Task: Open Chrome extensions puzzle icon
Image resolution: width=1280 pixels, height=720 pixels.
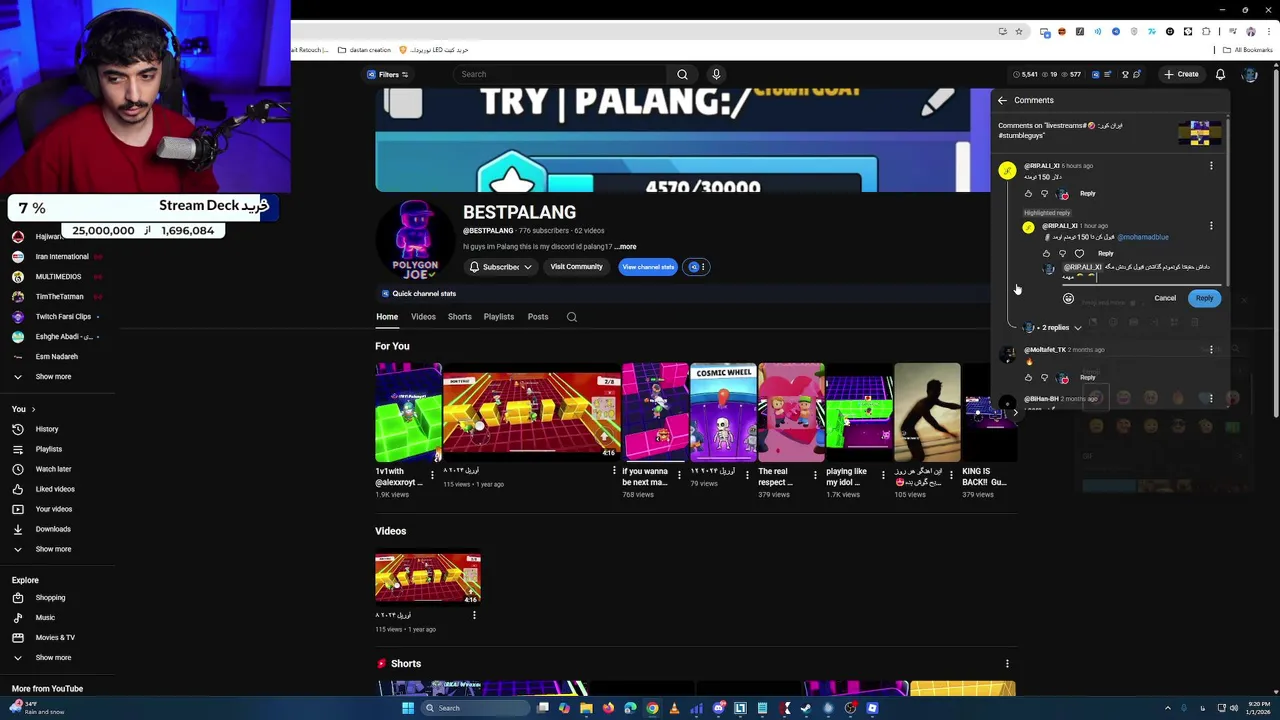Action: [x=1206, y=31]
